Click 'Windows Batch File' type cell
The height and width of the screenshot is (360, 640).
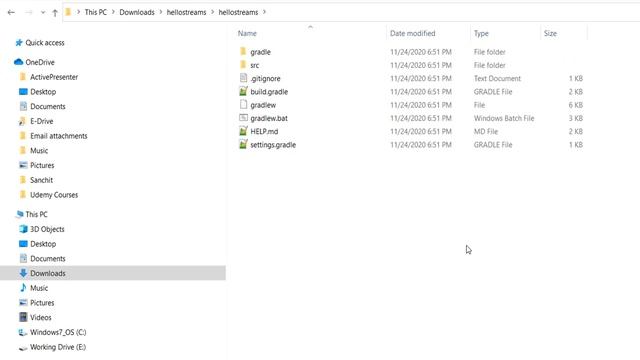pos(504,118)
